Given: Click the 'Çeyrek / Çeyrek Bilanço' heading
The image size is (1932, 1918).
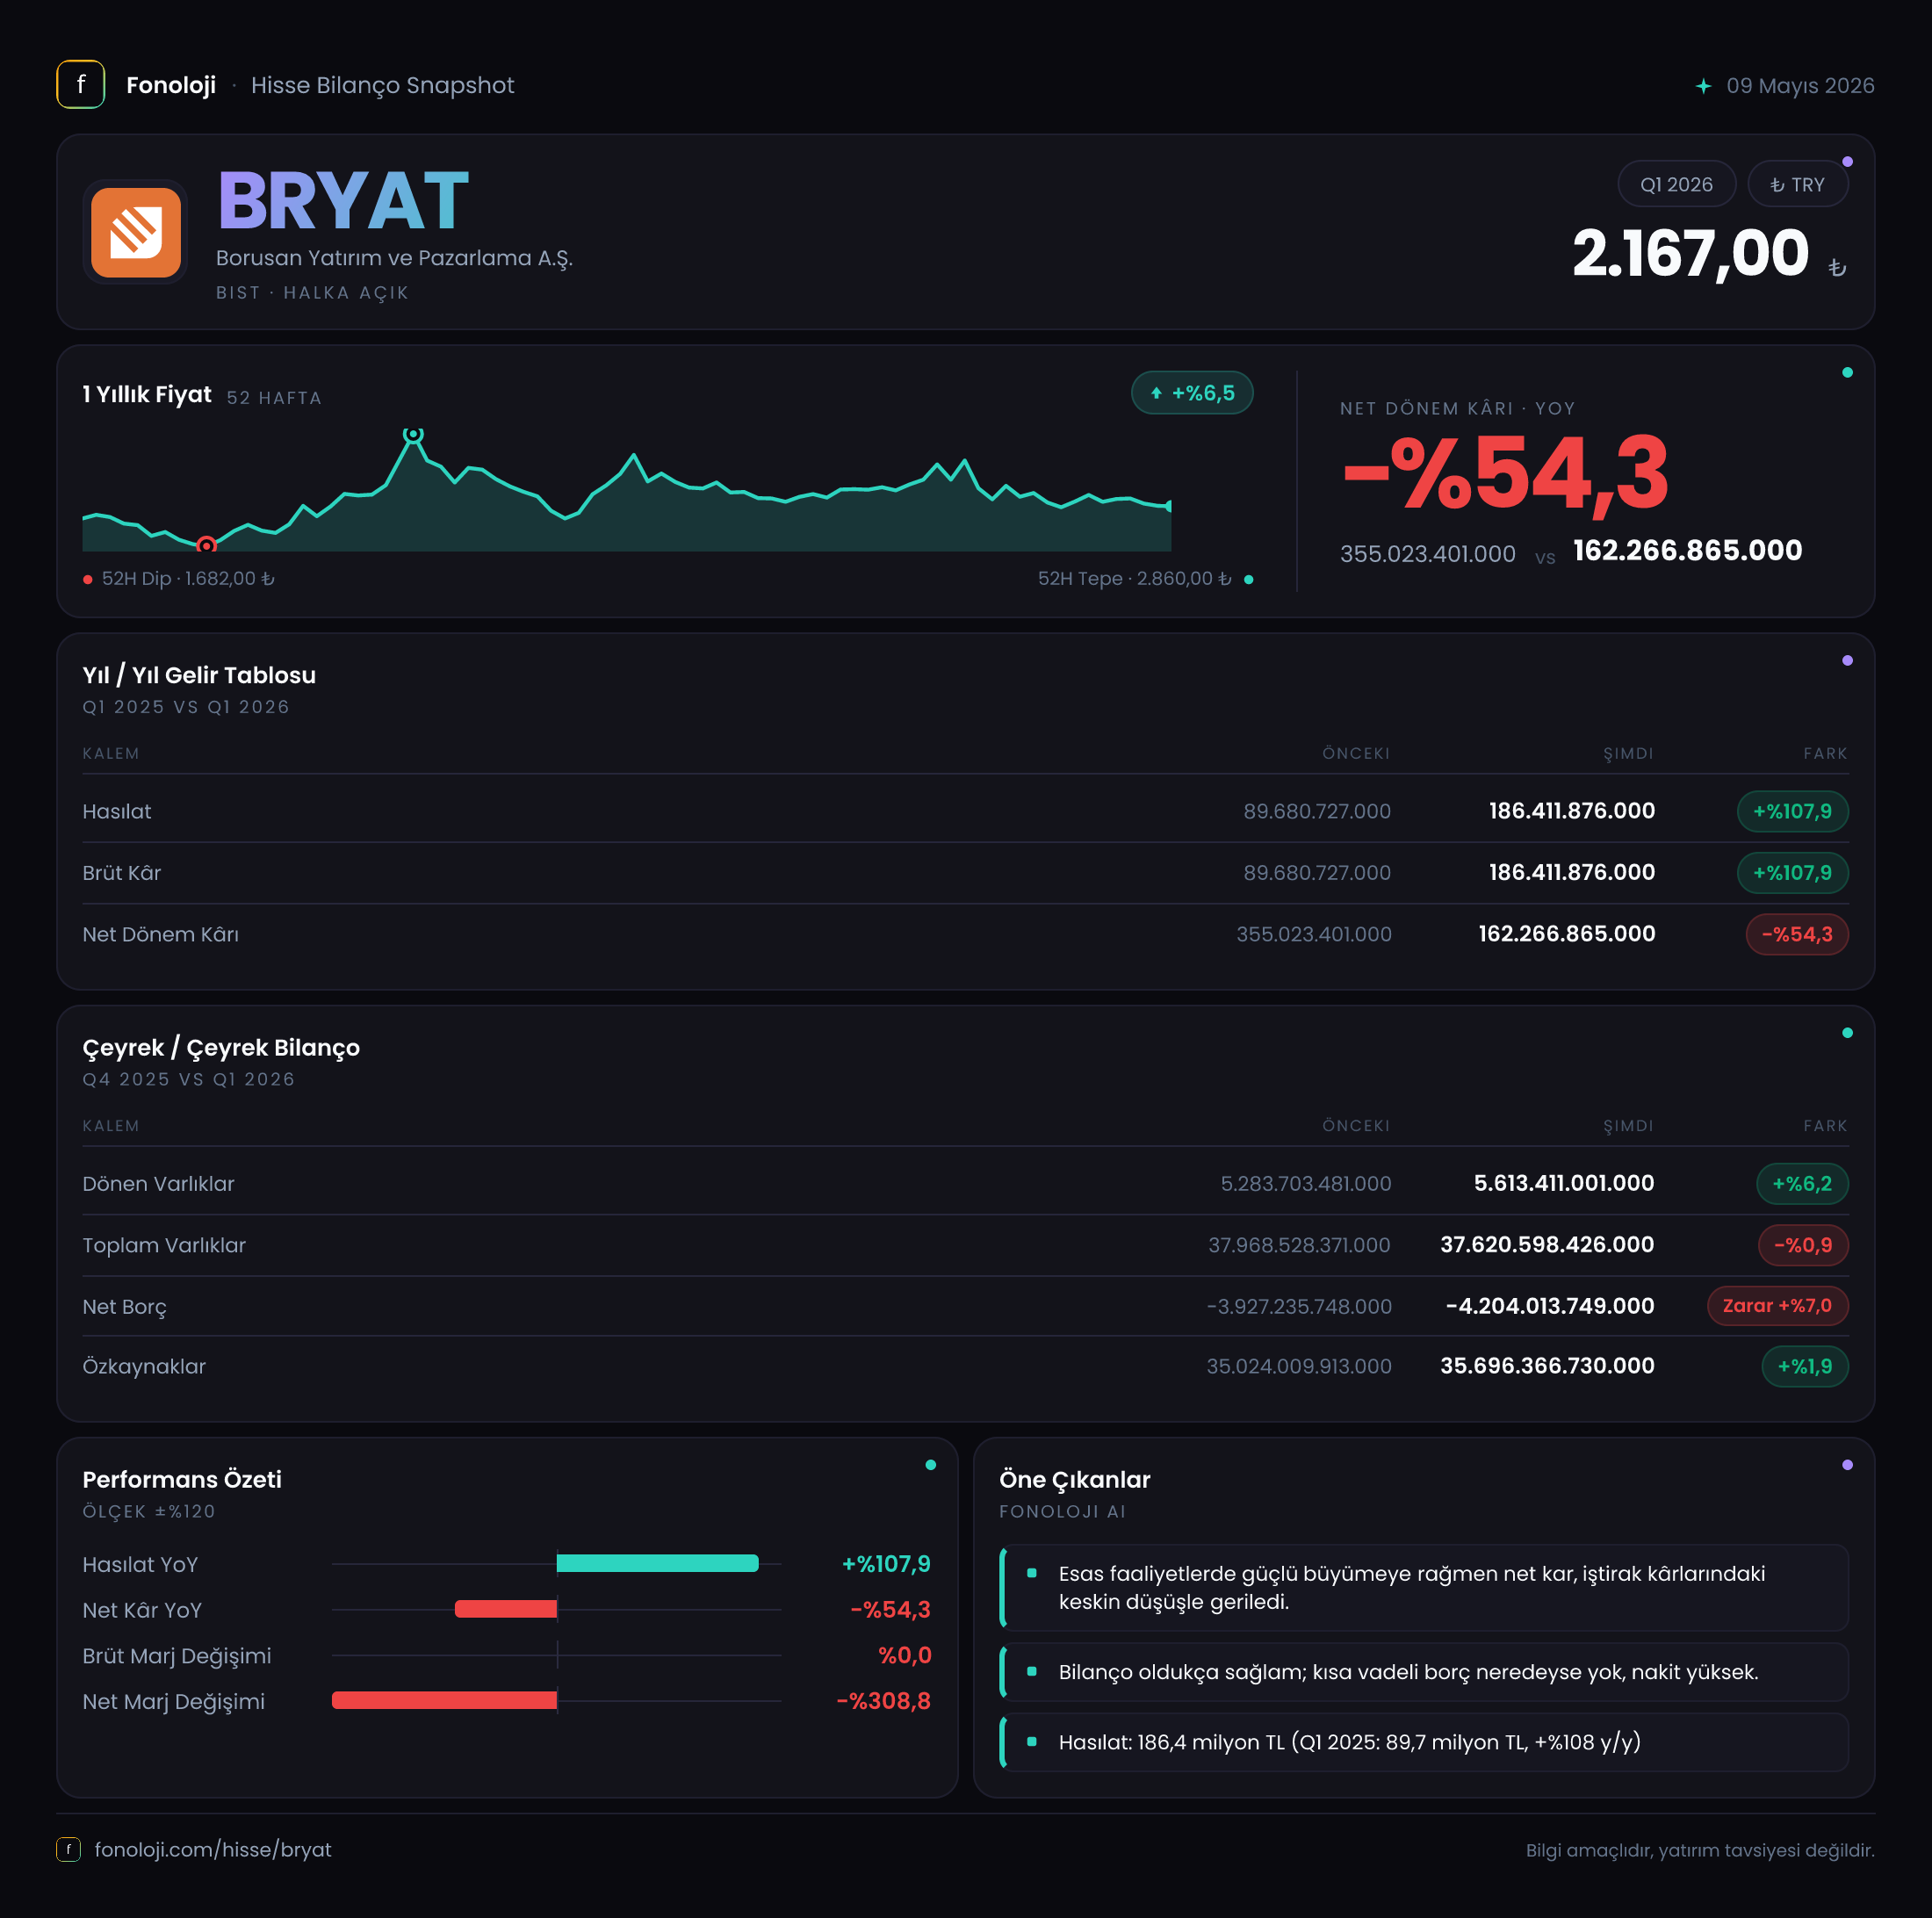Looking at the screenshot, I should 221,1047.
